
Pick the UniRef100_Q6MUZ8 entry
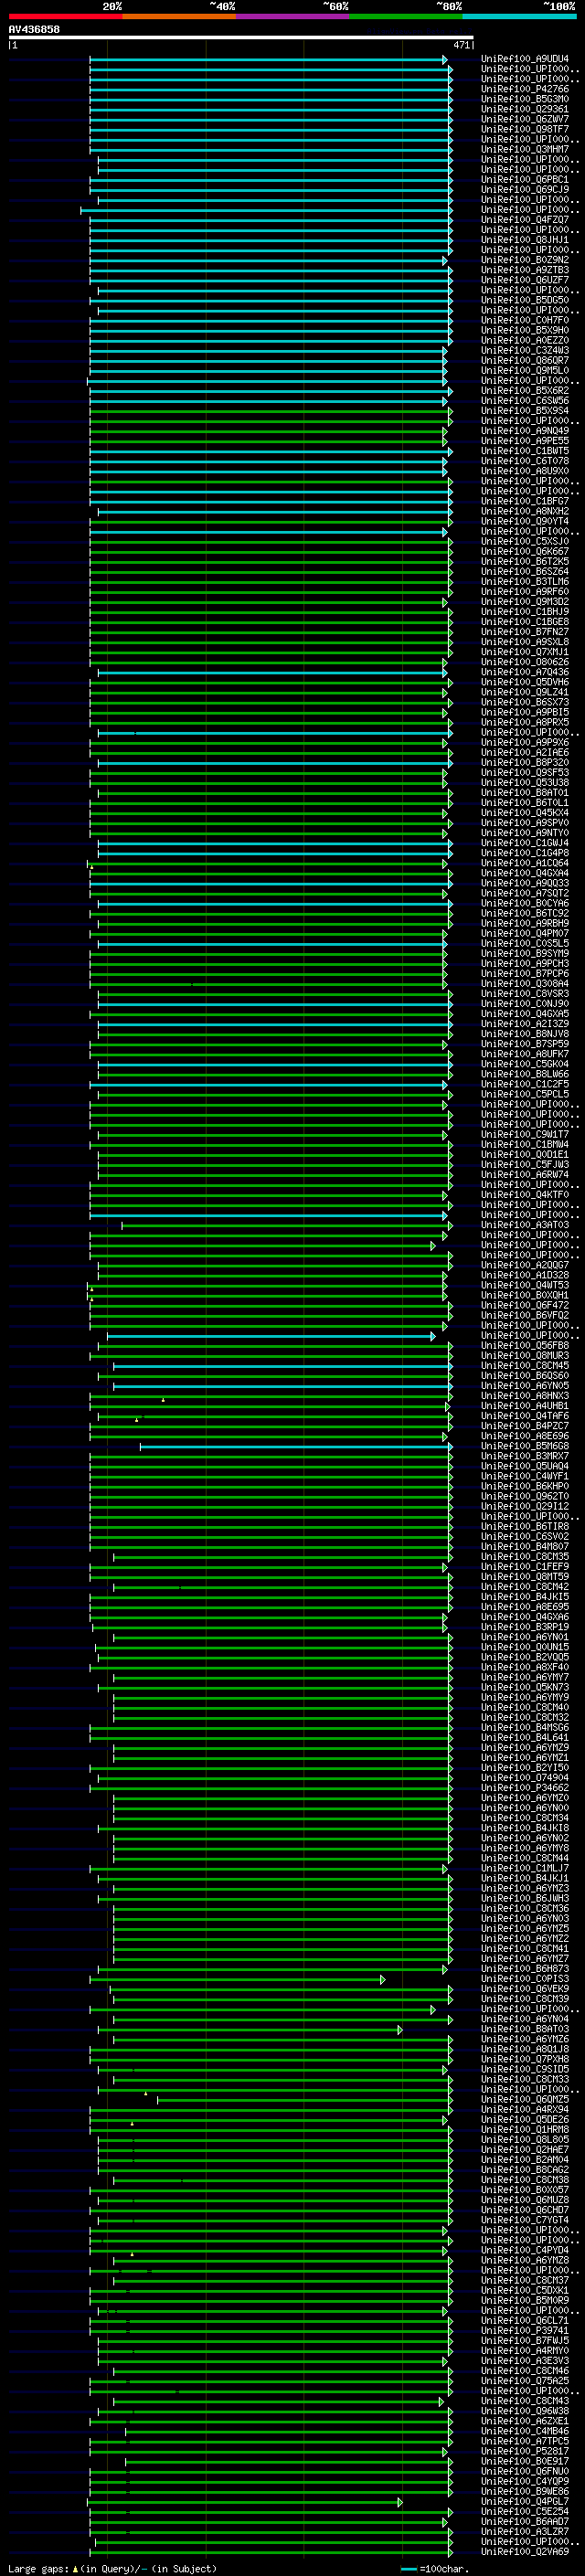click(x=525, y=2200)
